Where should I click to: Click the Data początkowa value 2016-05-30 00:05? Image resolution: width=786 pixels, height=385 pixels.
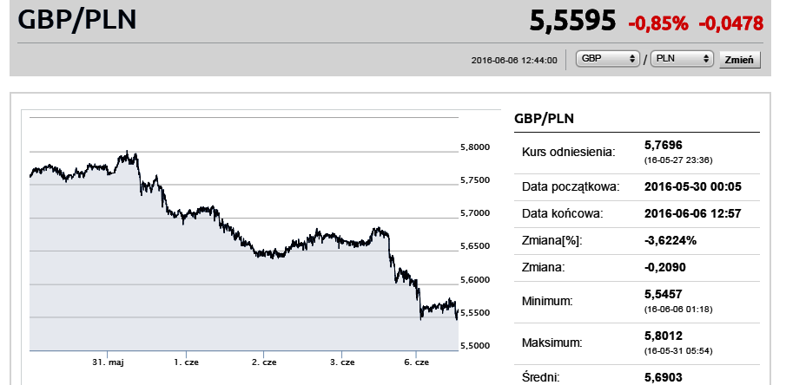click(692, 187)
